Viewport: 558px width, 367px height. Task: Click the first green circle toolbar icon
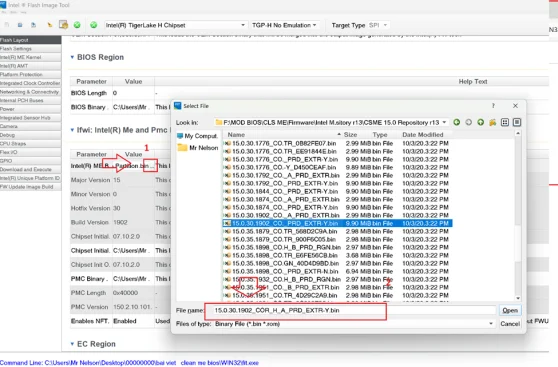[x=77, y=25]
